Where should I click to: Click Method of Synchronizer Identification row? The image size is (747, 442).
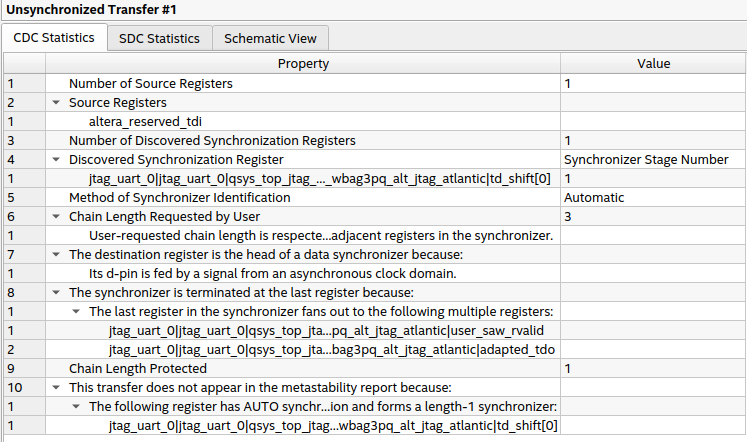pyautogui.click(x=179, y=197)
